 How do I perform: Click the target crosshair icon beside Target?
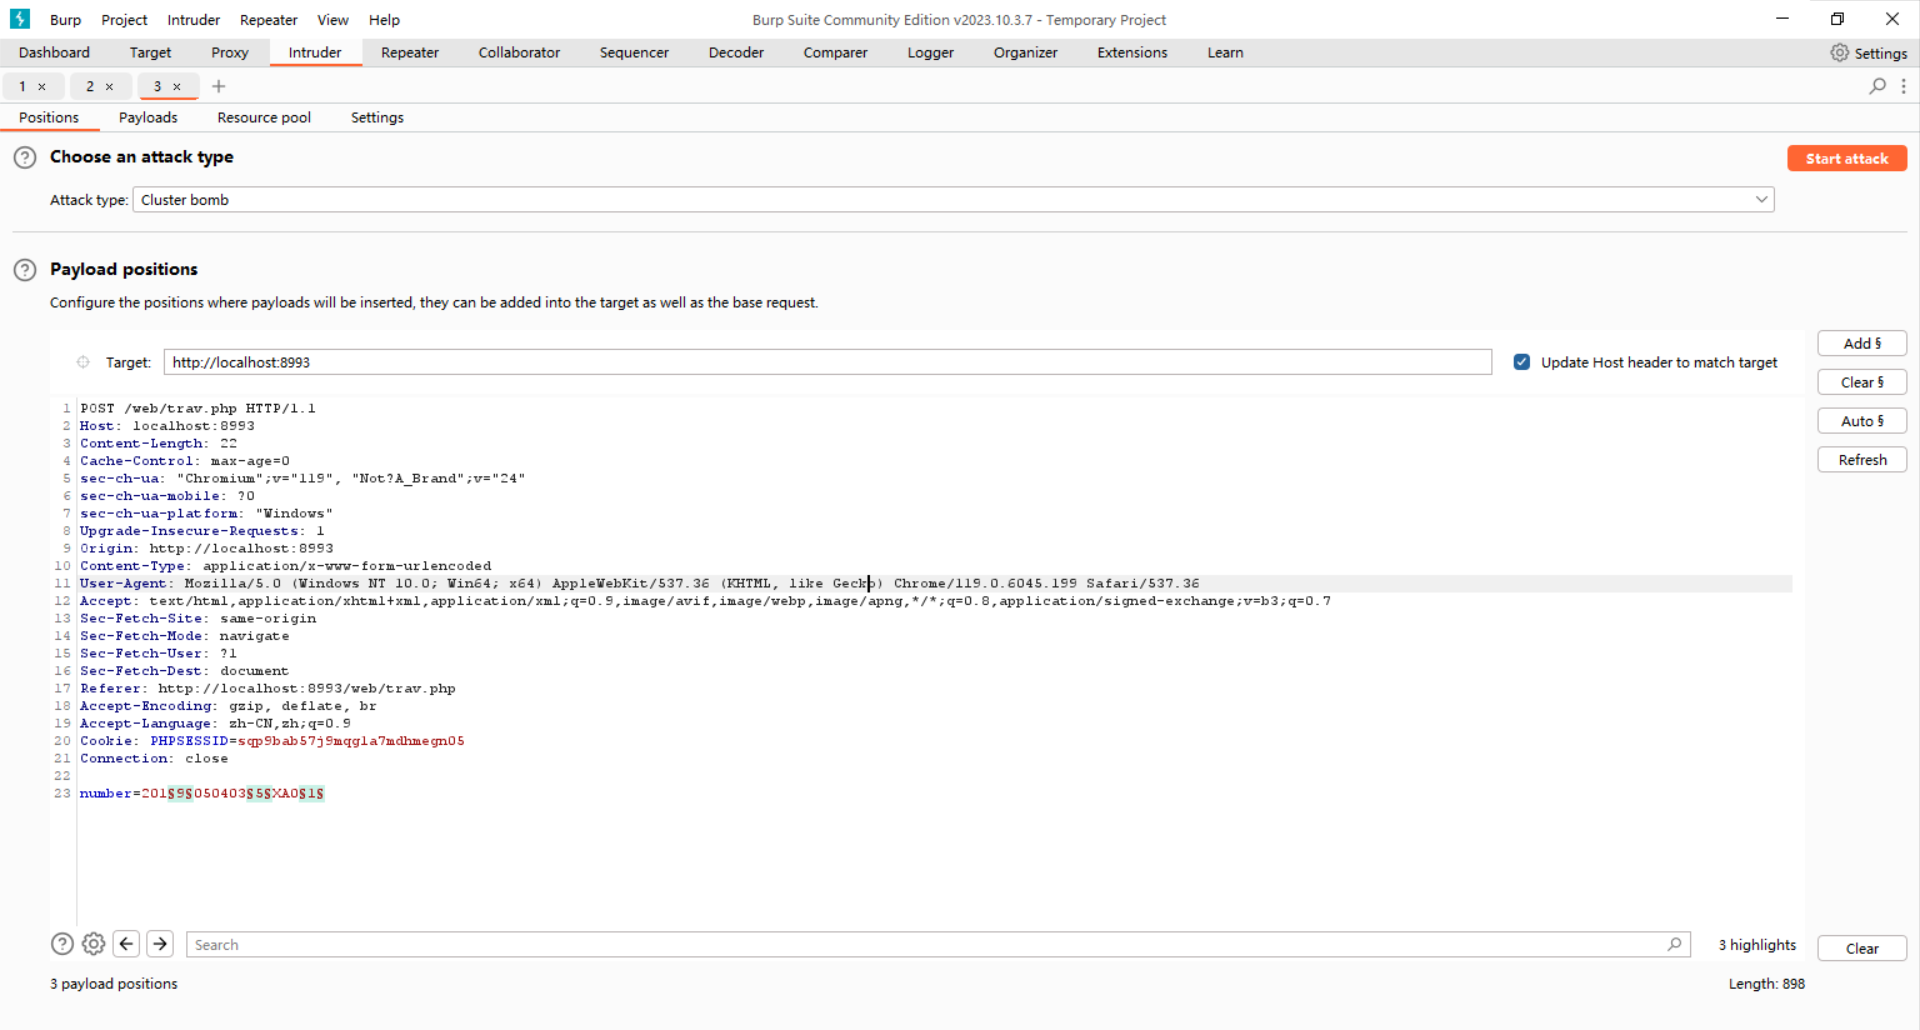tap(83, 362)
